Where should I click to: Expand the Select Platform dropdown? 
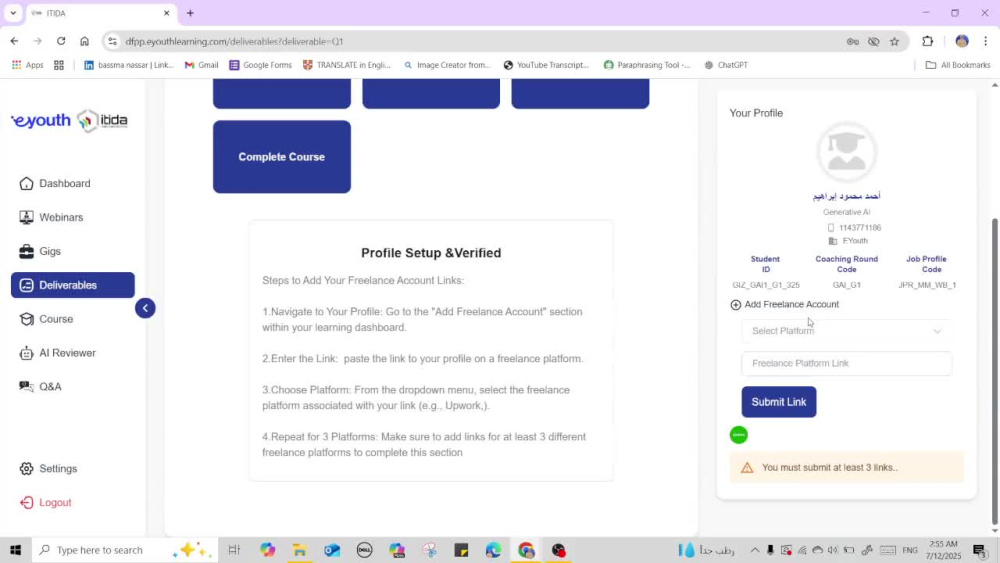click(x=846, y=331)
